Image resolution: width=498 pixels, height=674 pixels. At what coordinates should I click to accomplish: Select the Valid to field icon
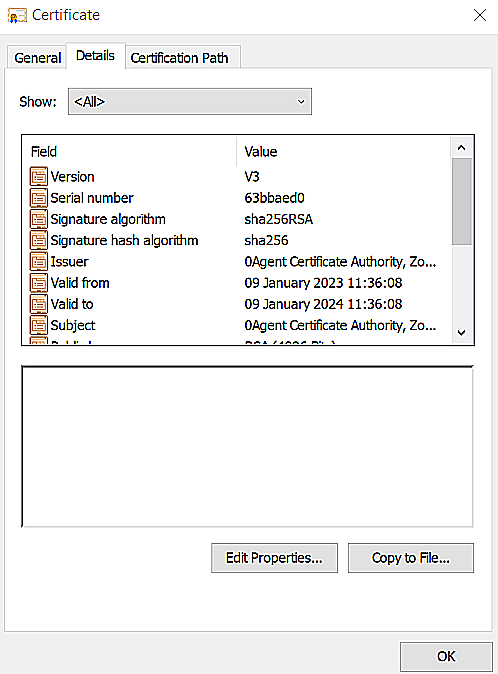(39, 304)
